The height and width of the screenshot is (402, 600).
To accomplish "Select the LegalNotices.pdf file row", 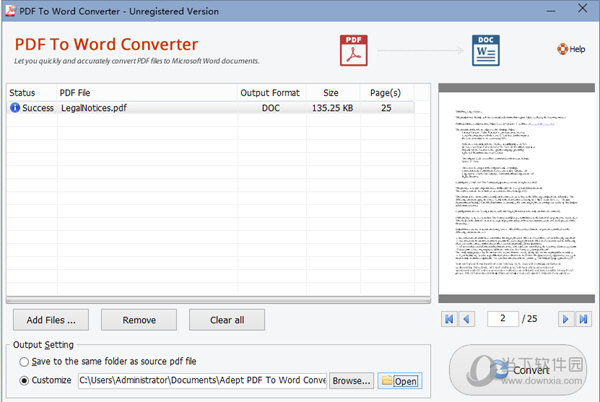I will (211, 108).
